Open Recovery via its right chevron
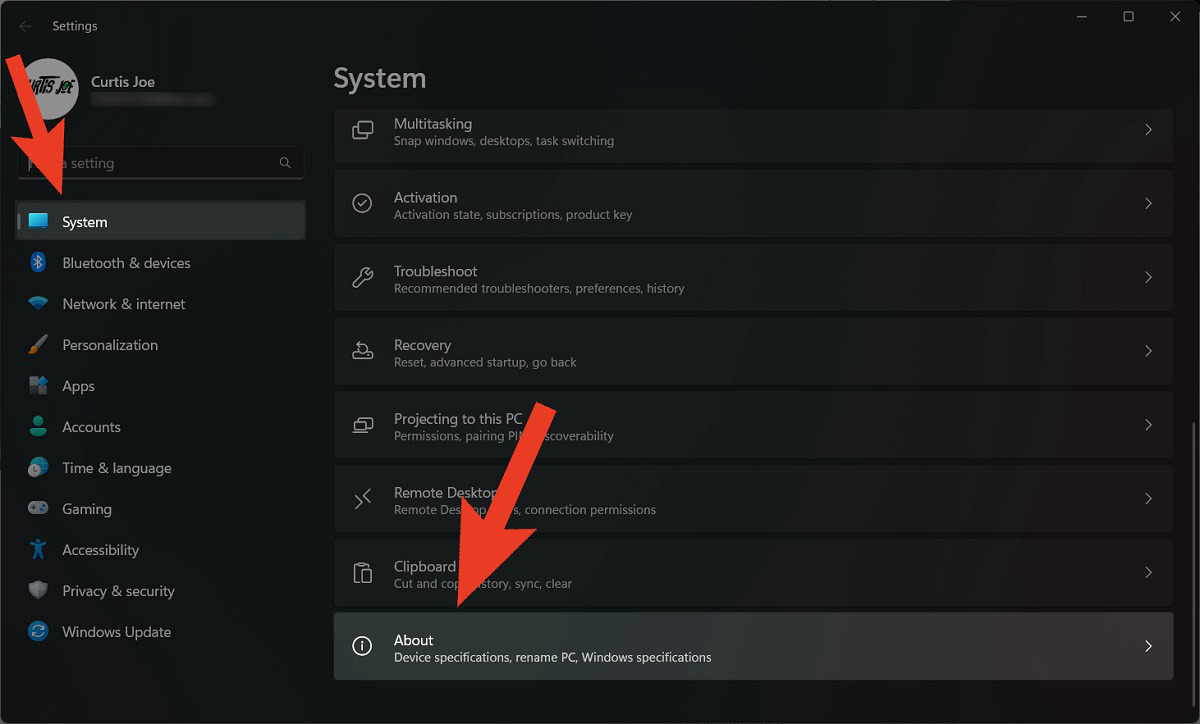The image size is (1200, 724). coord(1148,352)
